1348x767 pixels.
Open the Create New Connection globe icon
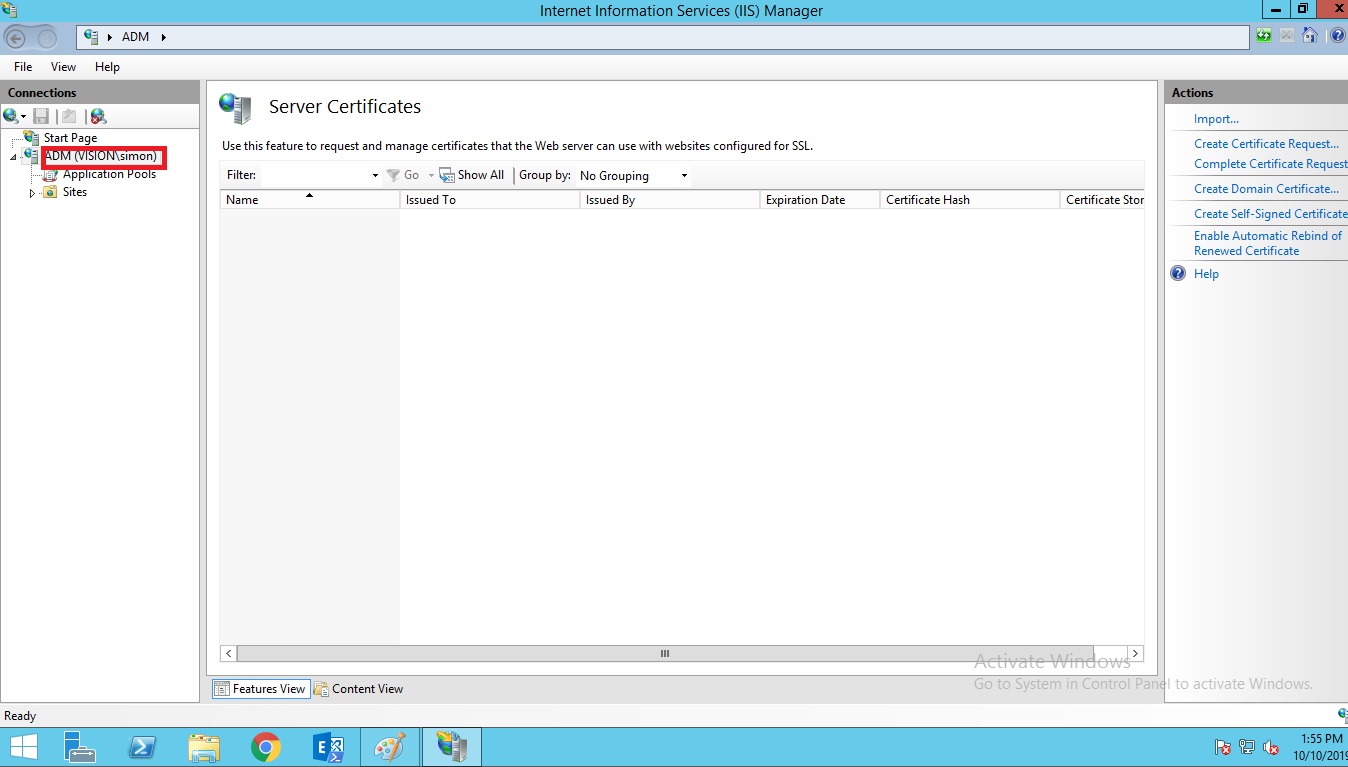pos(11,116)
